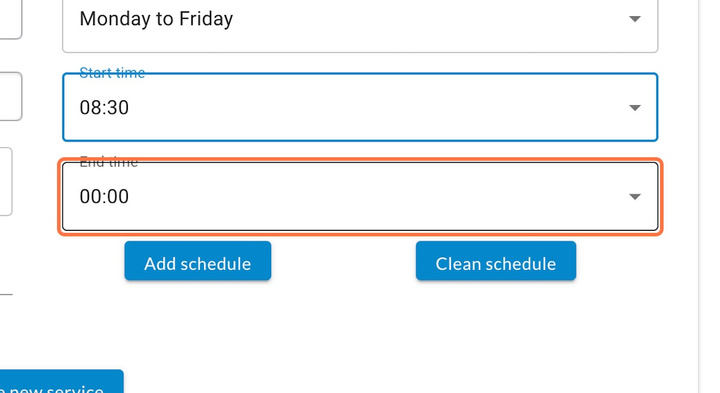The height and width of the screenshot is (393, 720).
Task: Click the Add schedule button
Action: pos(197,261)
